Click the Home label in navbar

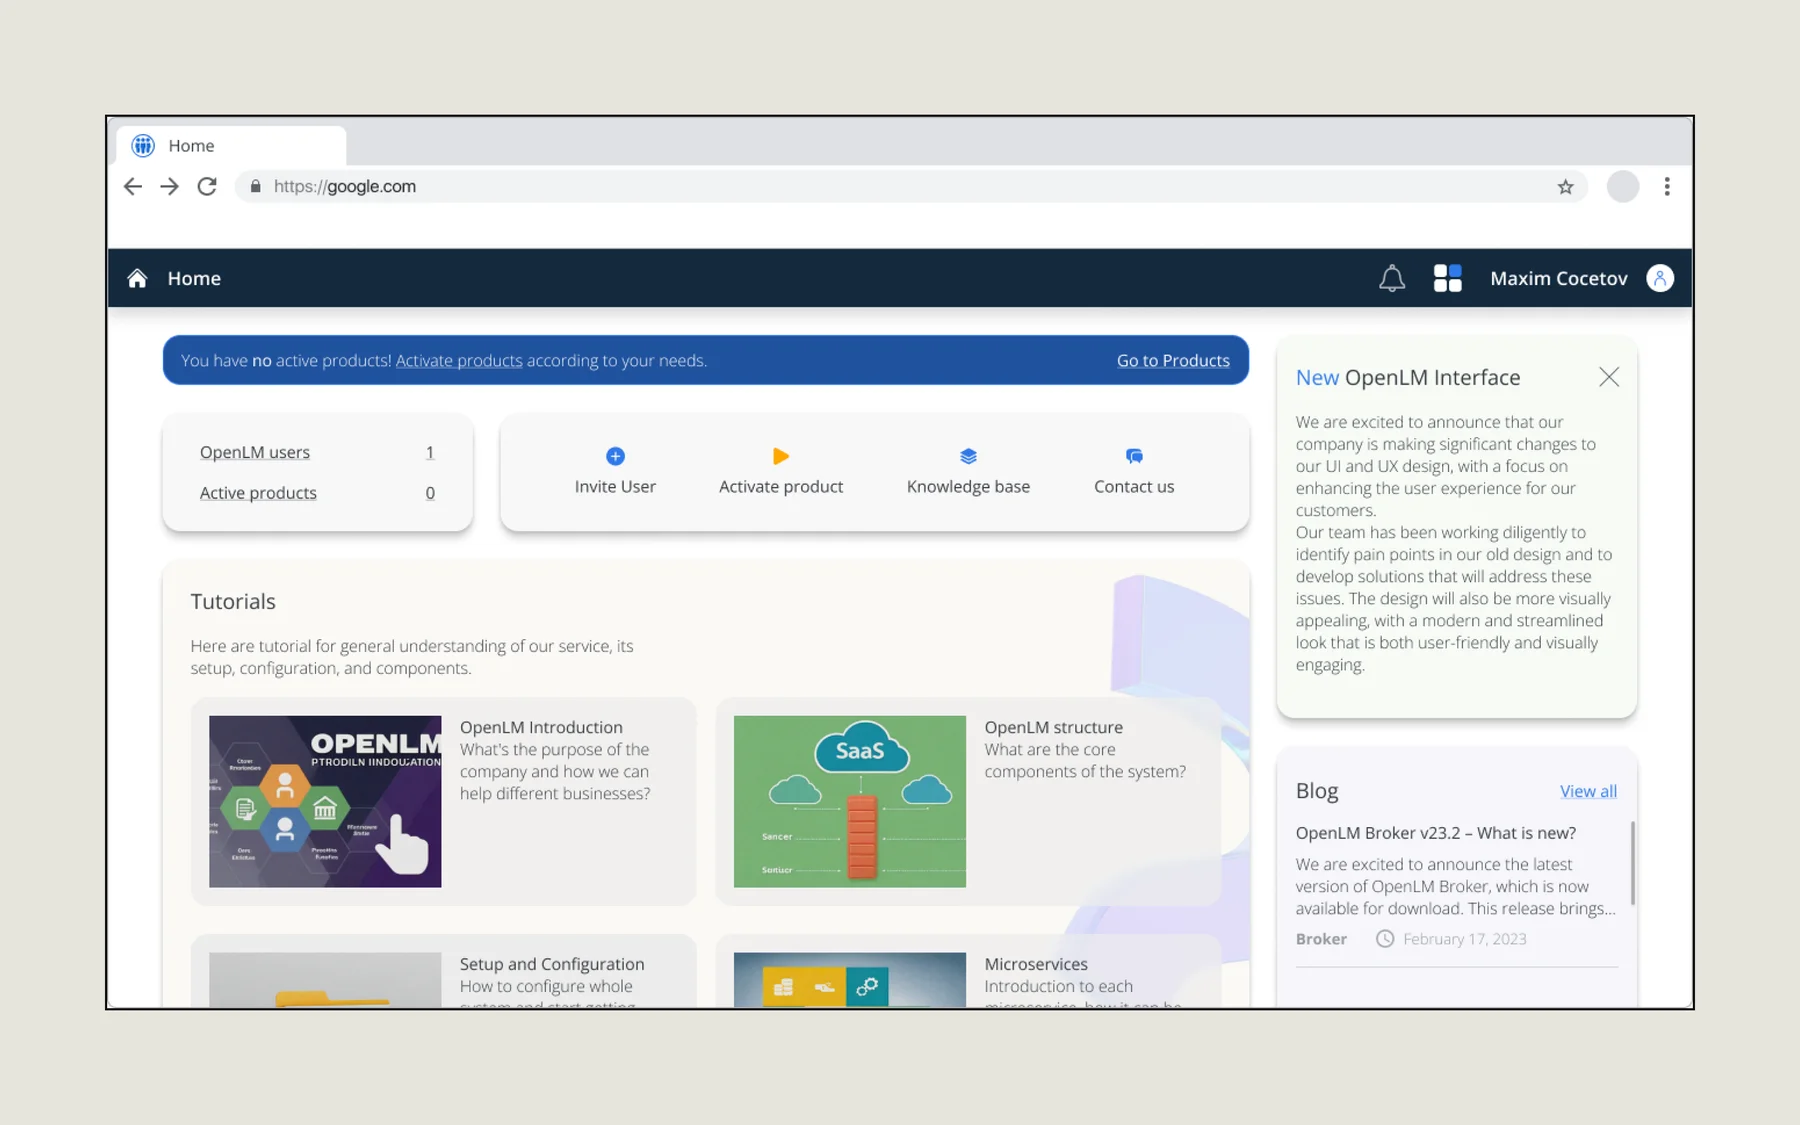[x=194, y=279]
